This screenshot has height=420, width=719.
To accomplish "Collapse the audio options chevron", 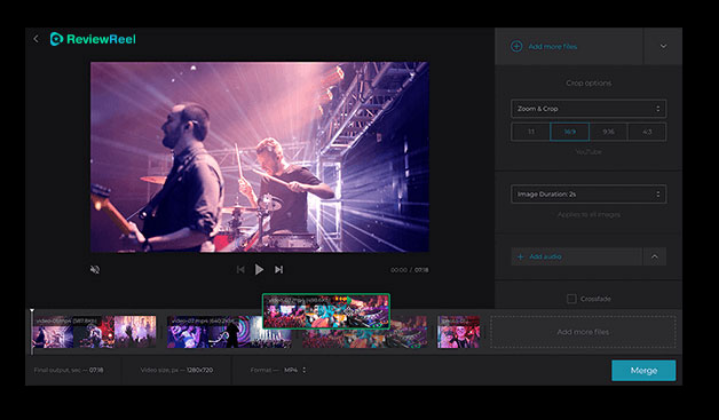I will 655,257.
